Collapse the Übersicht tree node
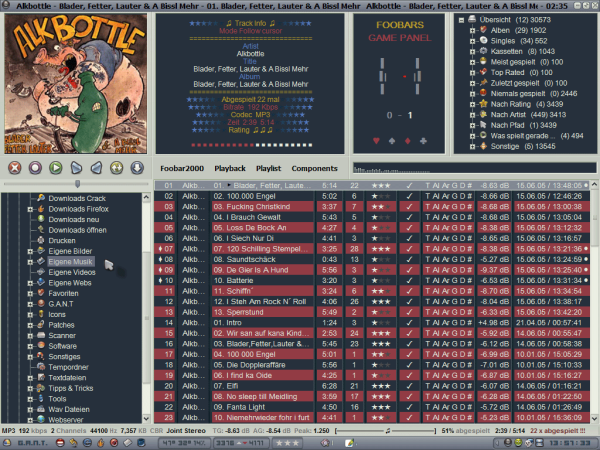 [x=461, y=20]
